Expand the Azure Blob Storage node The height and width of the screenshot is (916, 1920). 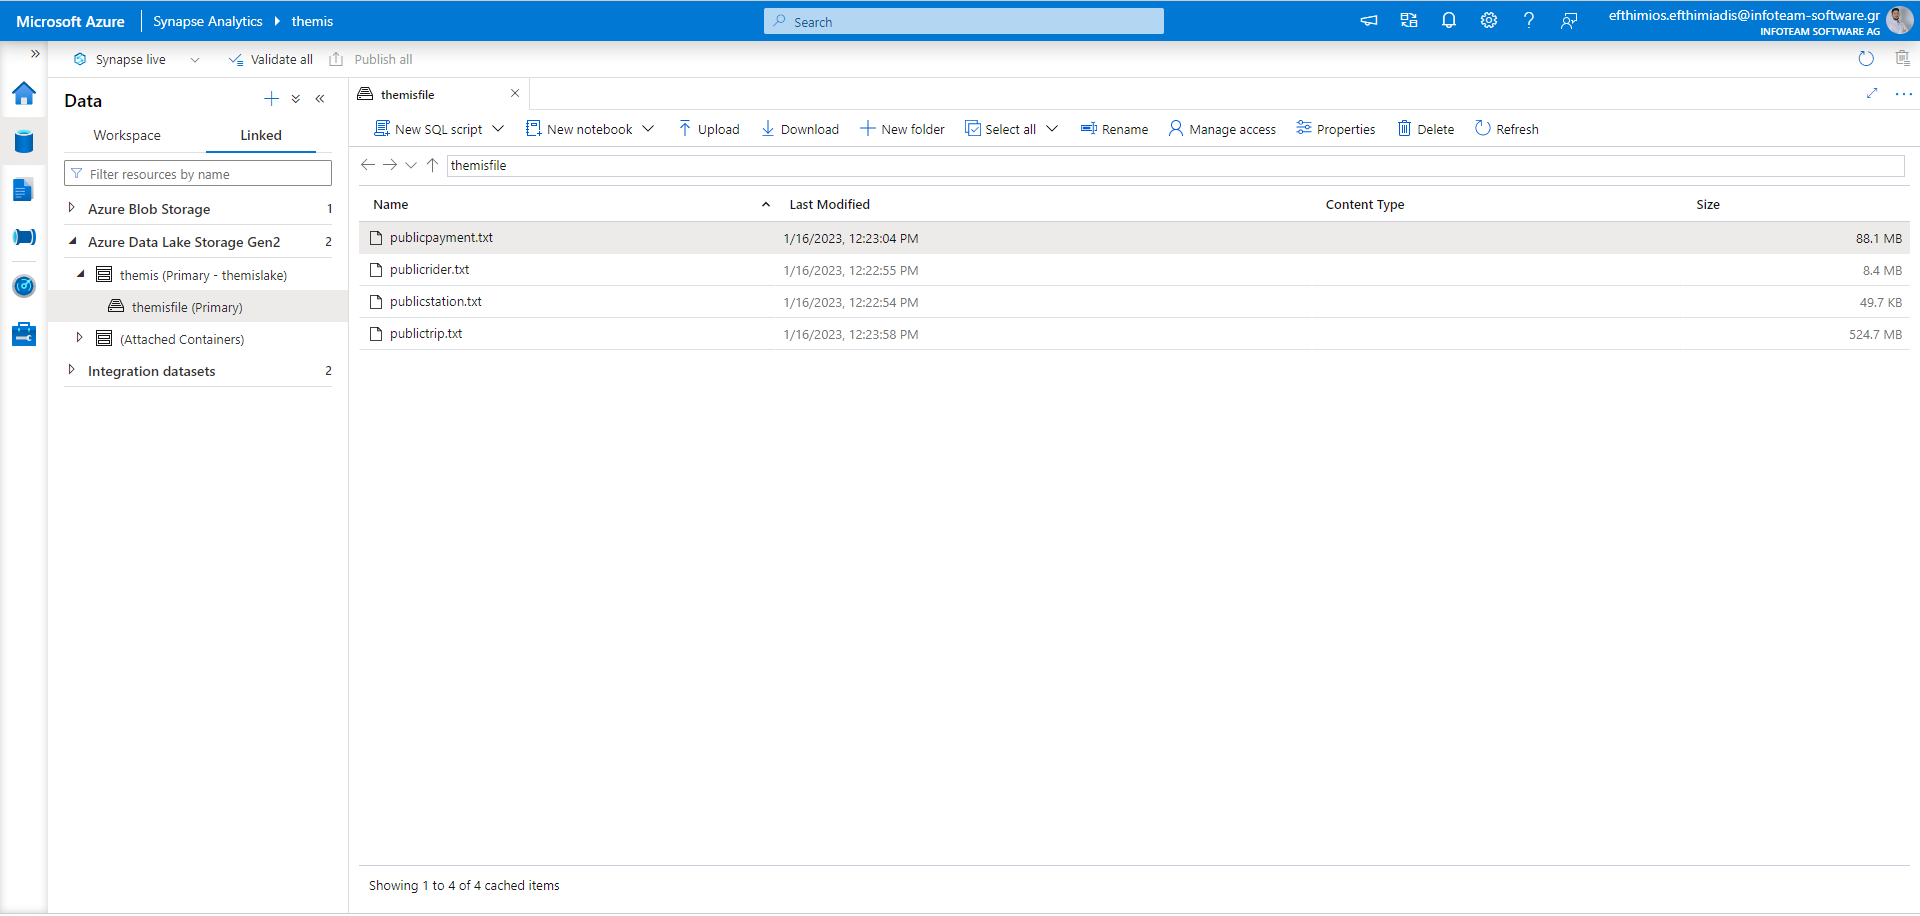(x=71, y=208)
